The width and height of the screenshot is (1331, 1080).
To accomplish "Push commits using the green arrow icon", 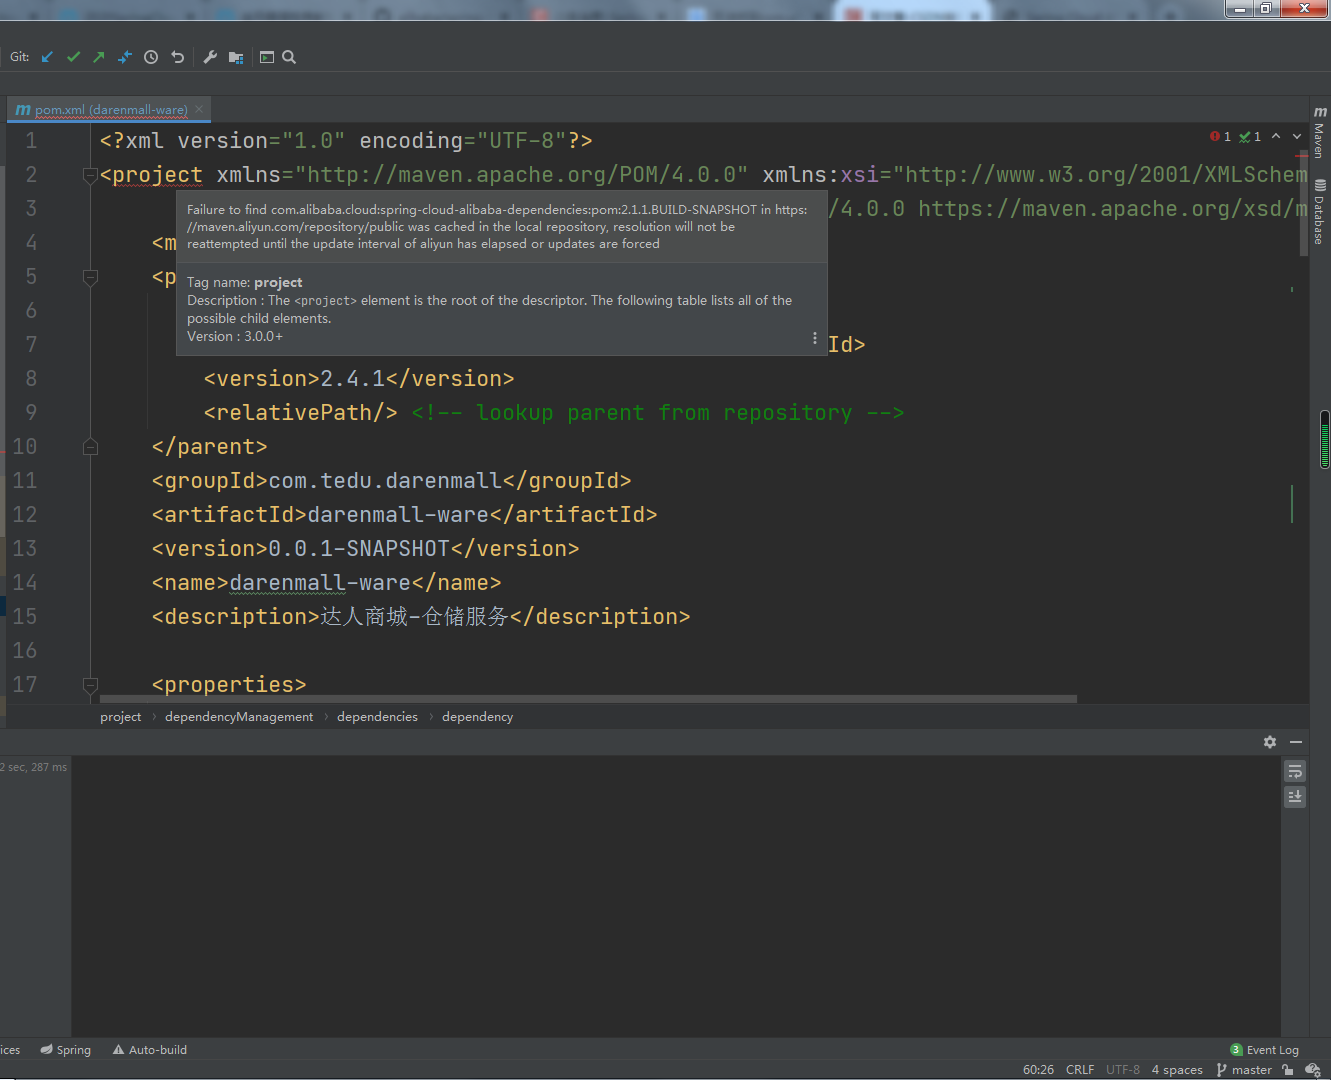I will pyautogui.click(x=99, y=57).
